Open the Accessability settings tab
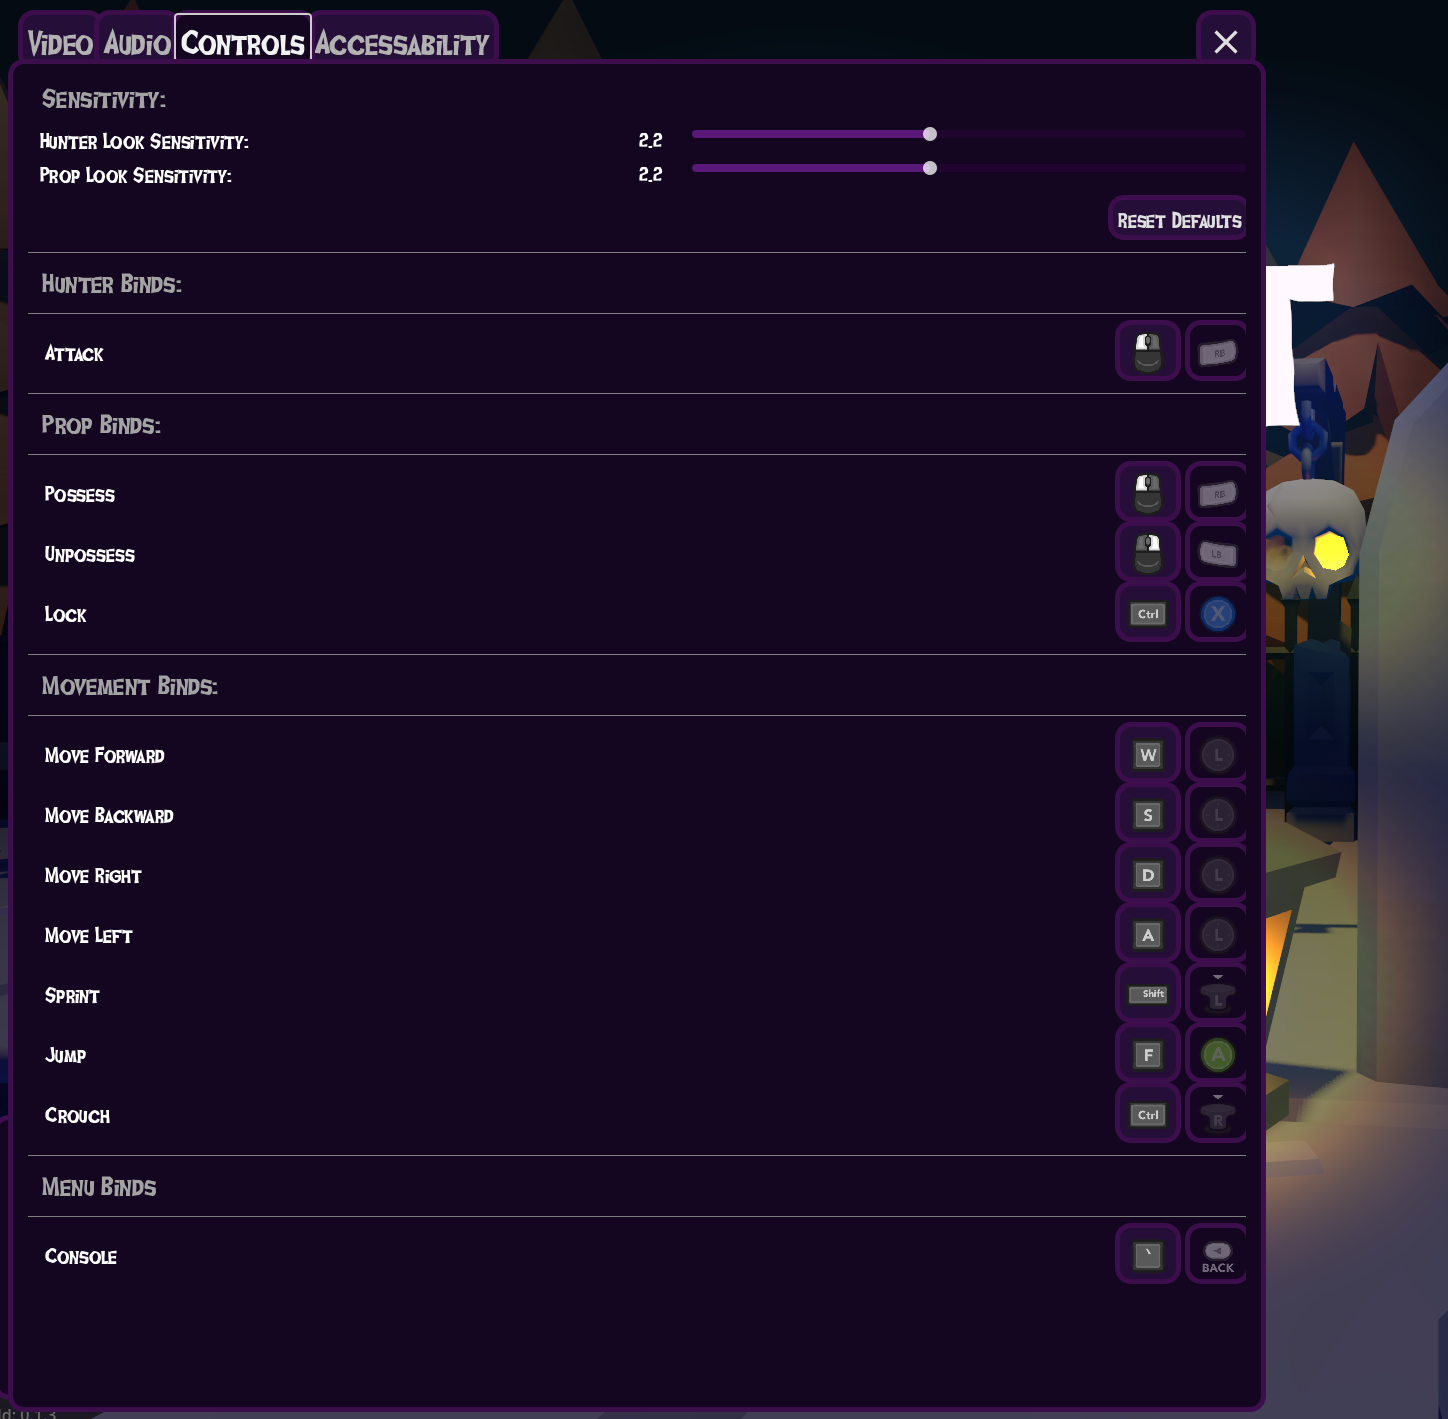This screenshot has height=1419, width=1448. click(x=403, y=42)
